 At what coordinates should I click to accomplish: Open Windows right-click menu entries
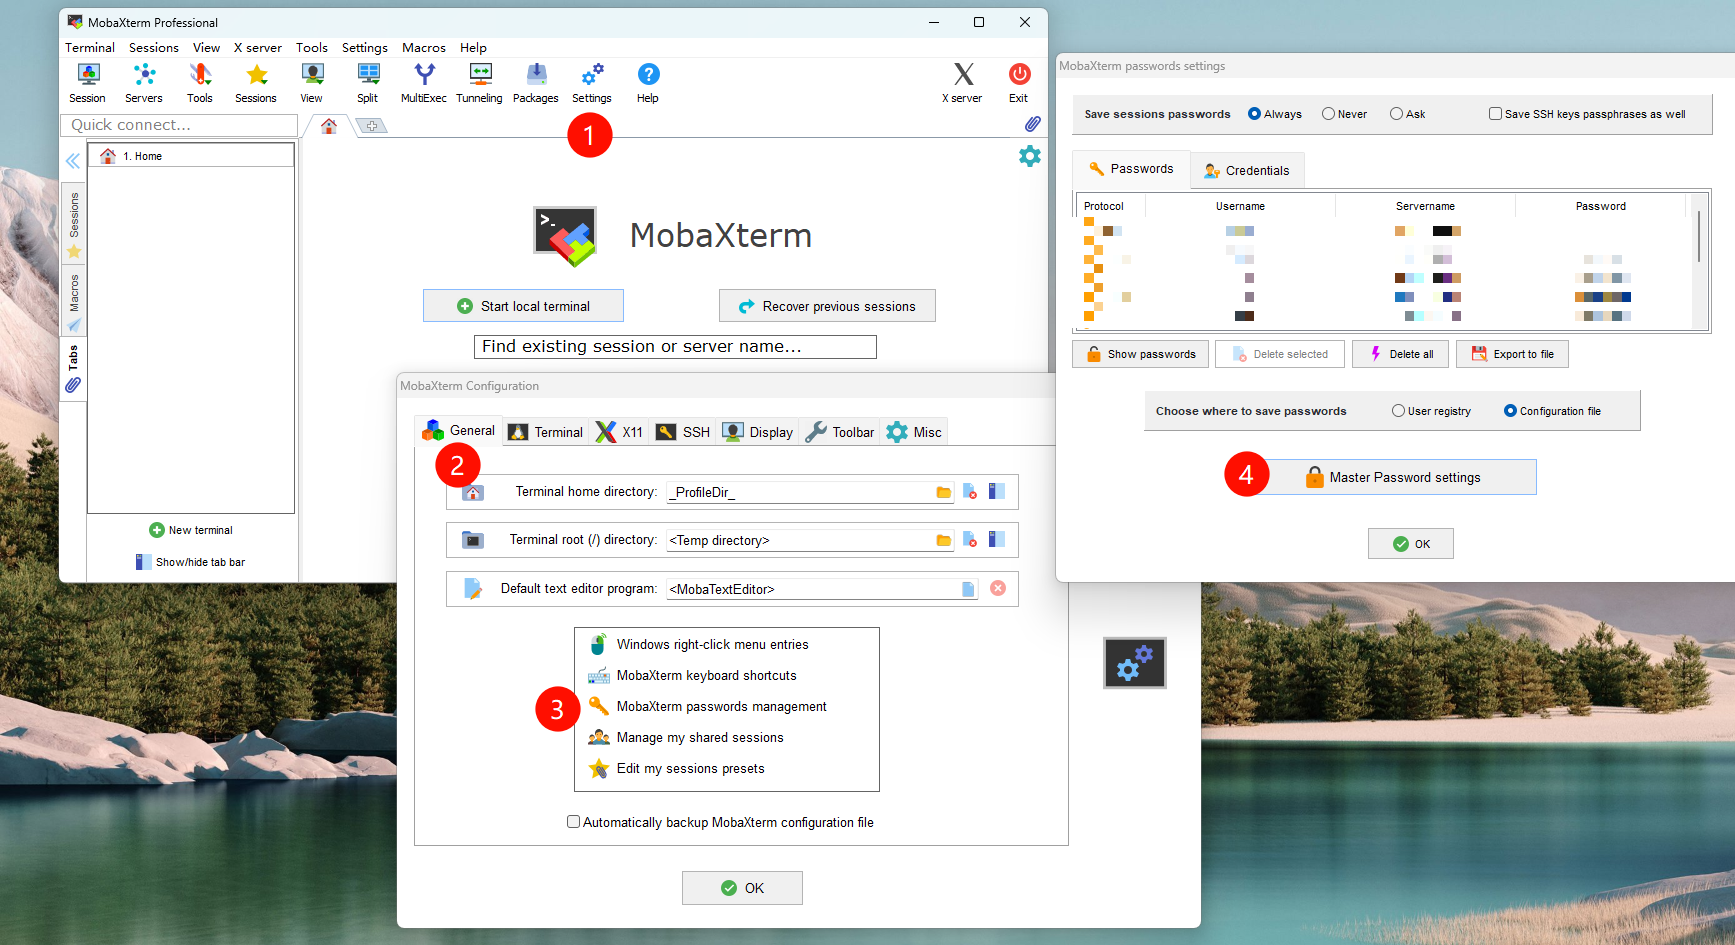[x=699, y=645]
